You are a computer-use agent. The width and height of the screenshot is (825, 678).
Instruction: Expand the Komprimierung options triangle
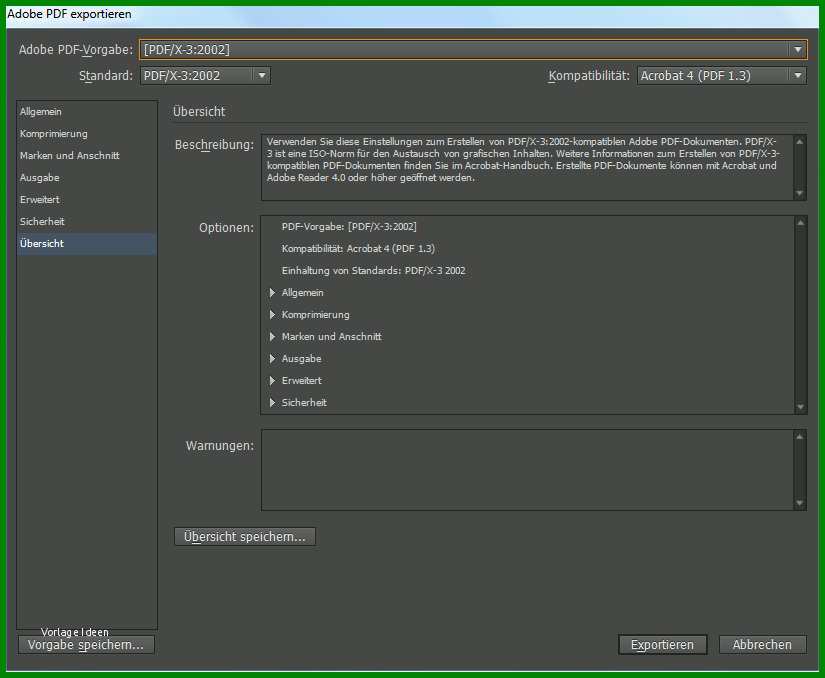[273, 315]
